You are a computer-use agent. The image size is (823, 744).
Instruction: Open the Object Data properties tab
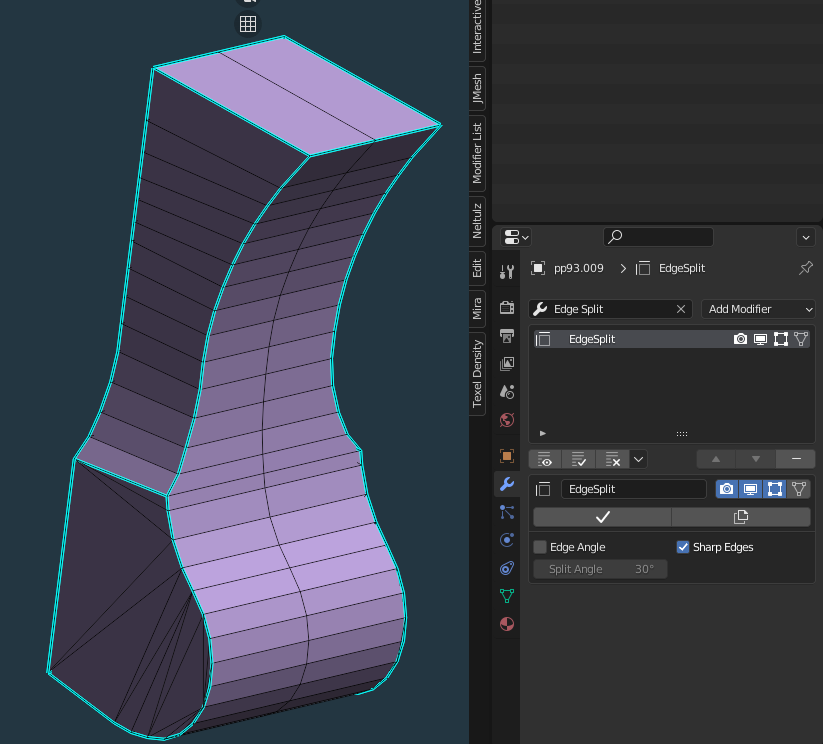(x=507, y=596)
